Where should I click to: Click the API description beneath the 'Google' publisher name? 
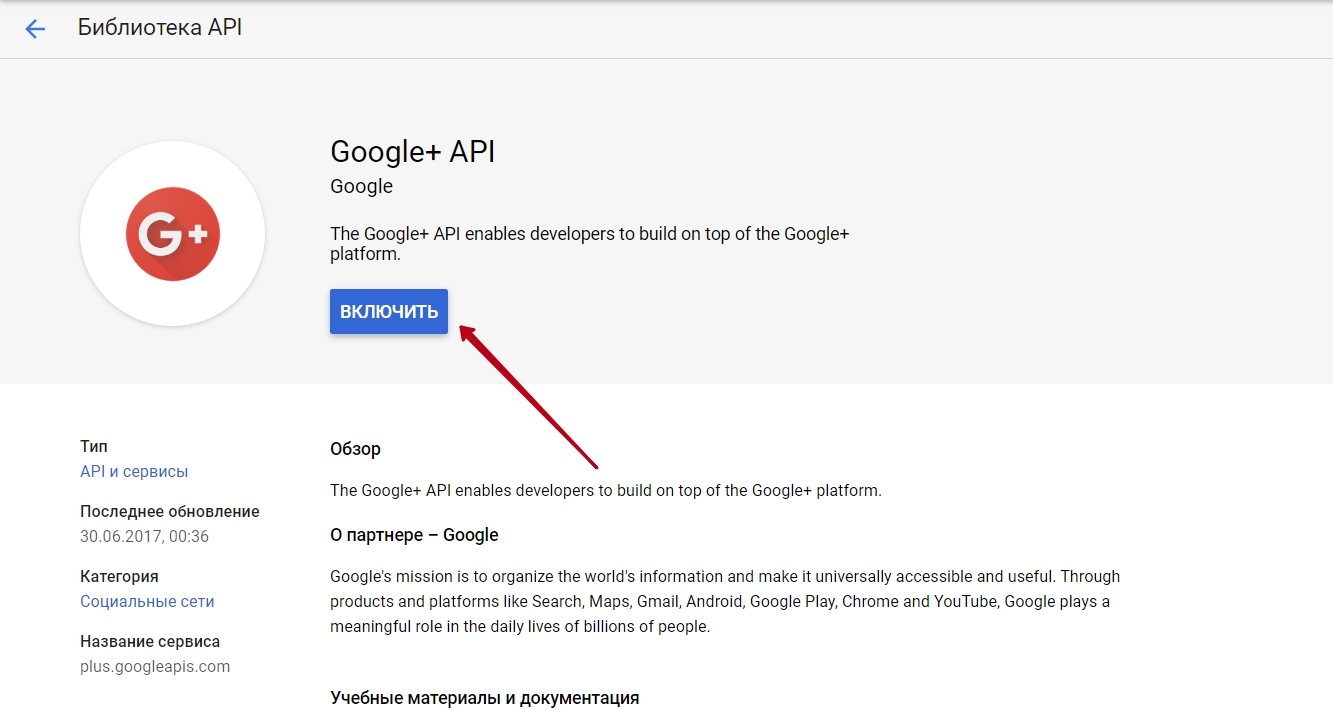tap(590, 244)
